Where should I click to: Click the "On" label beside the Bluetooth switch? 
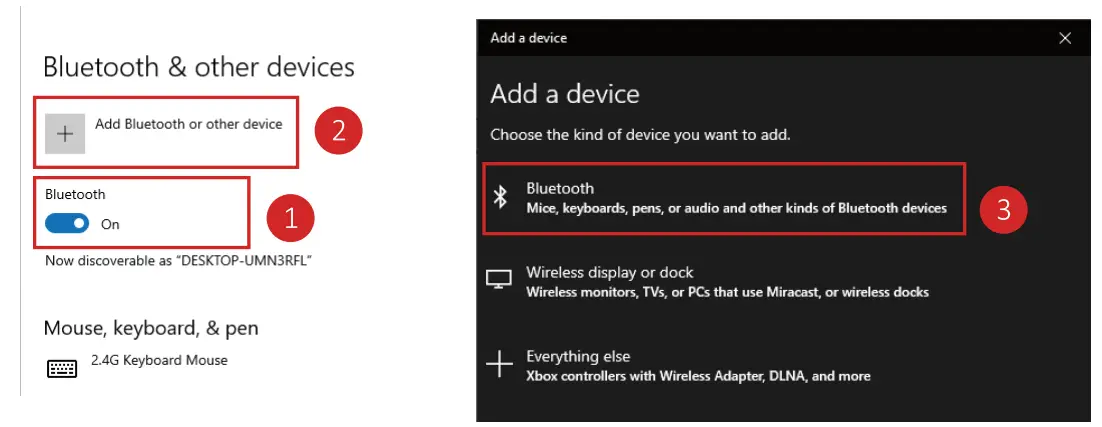coord(110,224)
